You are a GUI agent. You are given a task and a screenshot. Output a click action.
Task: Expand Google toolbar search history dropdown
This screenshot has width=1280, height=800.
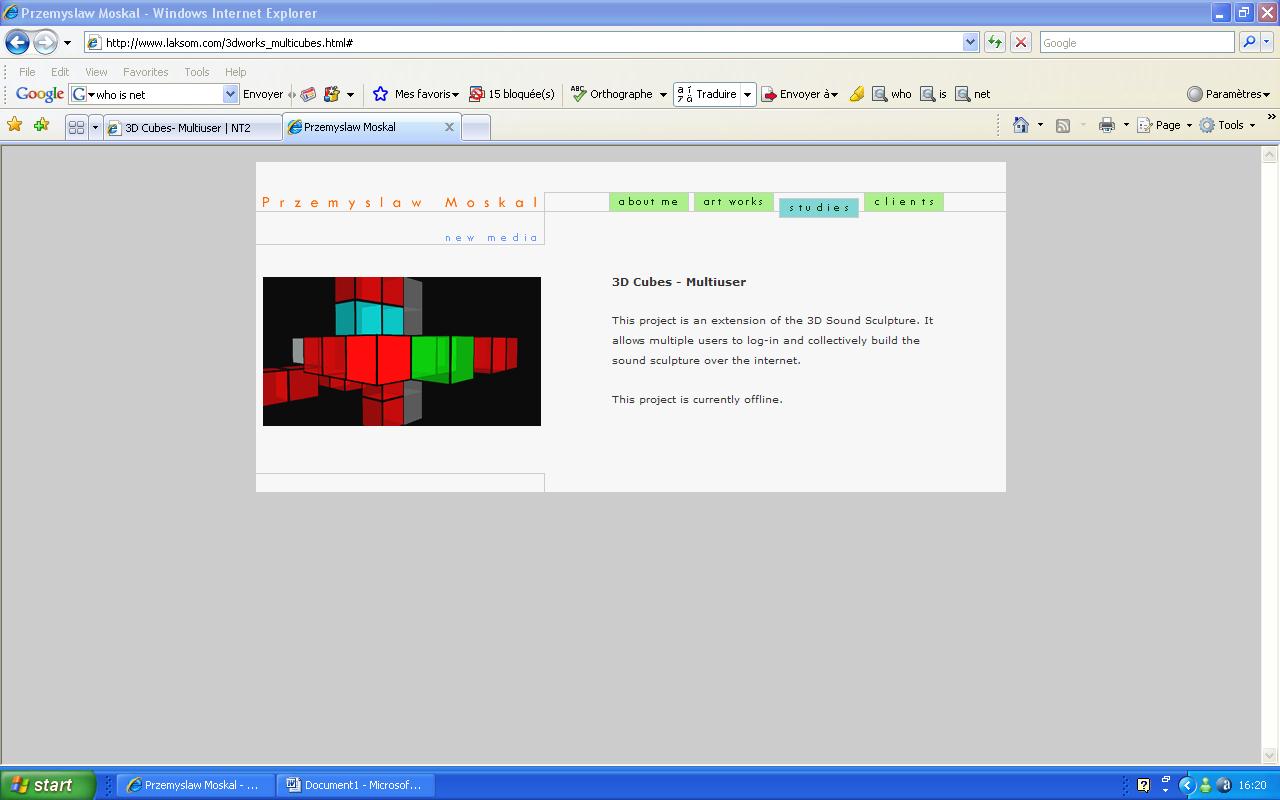coord(230,94)
